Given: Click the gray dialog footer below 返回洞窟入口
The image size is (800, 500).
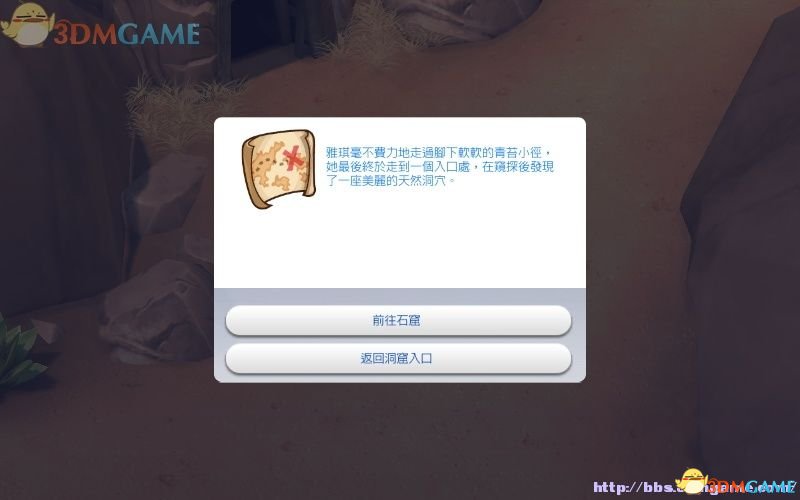Looking at the screenshot, I should (x=399, y=379).
